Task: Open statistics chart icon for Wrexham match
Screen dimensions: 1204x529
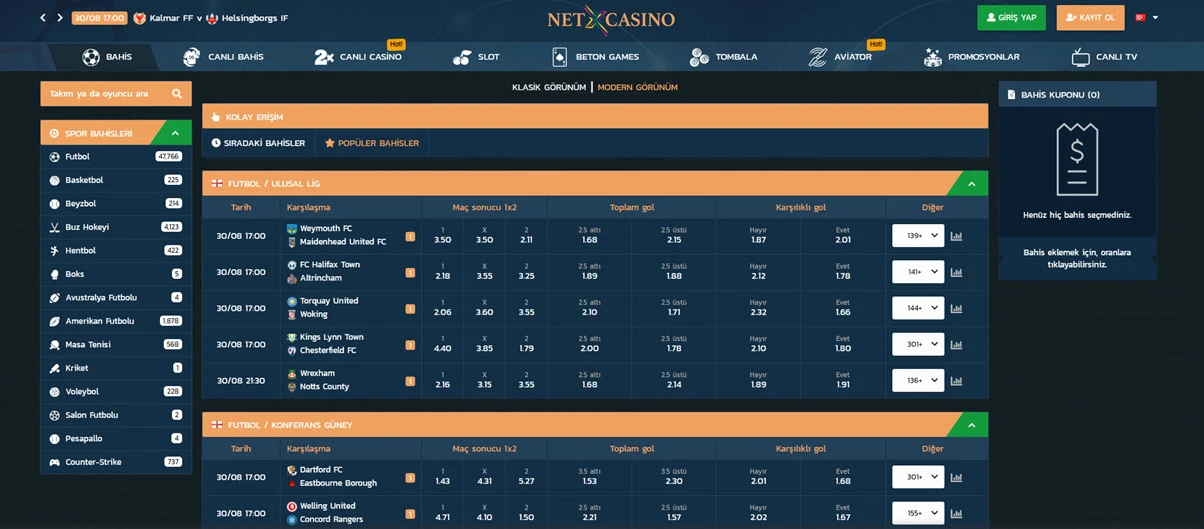Action: pyautogui.click(x=956, y=381)
